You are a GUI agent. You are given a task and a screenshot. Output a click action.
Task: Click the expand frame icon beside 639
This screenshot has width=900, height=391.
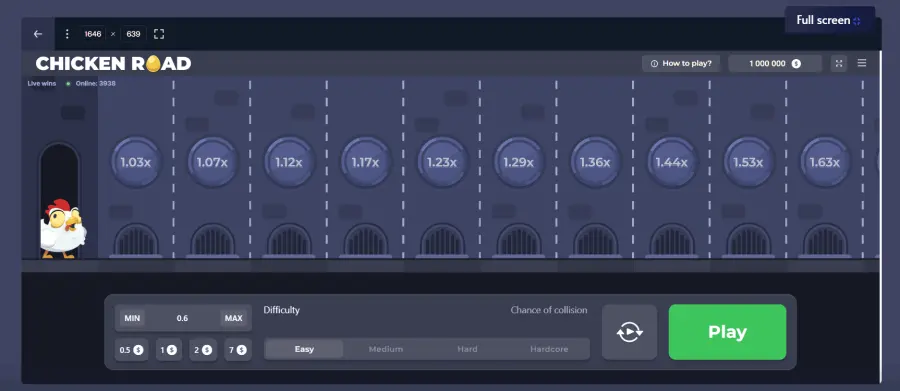coord(159,34)
